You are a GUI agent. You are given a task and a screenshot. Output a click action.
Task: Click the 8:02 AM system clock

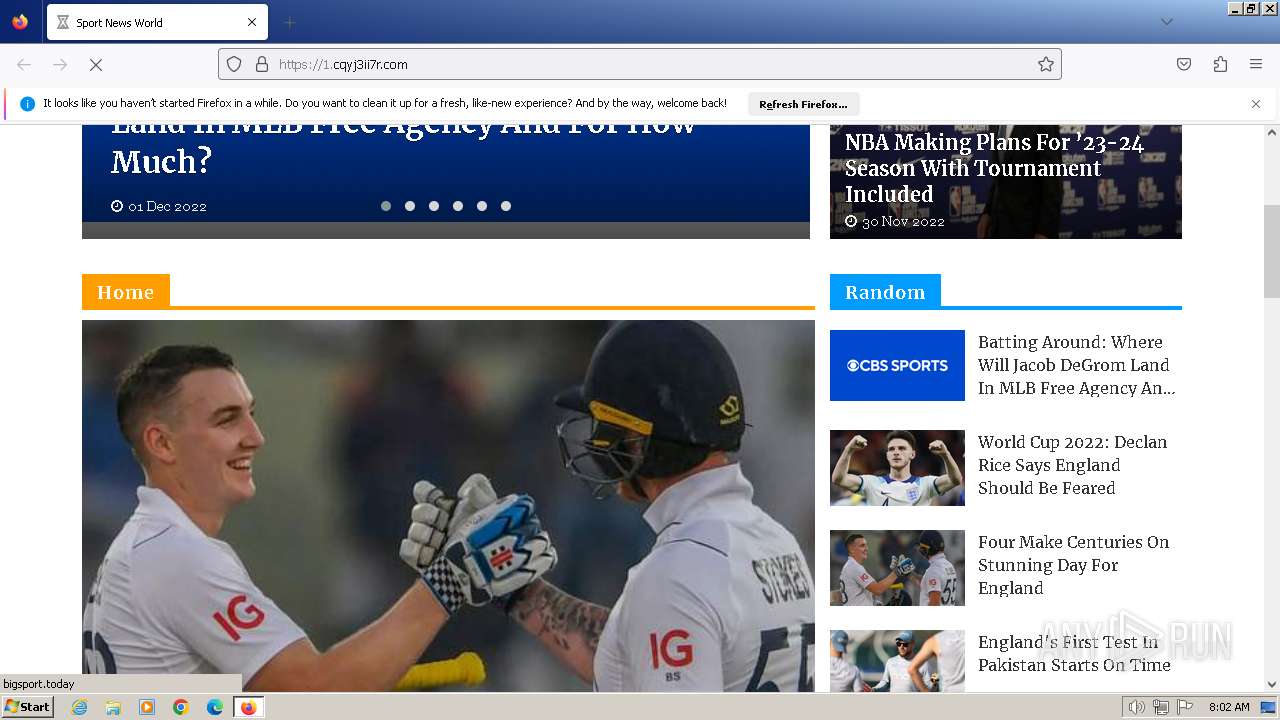tap(1229, 707)
